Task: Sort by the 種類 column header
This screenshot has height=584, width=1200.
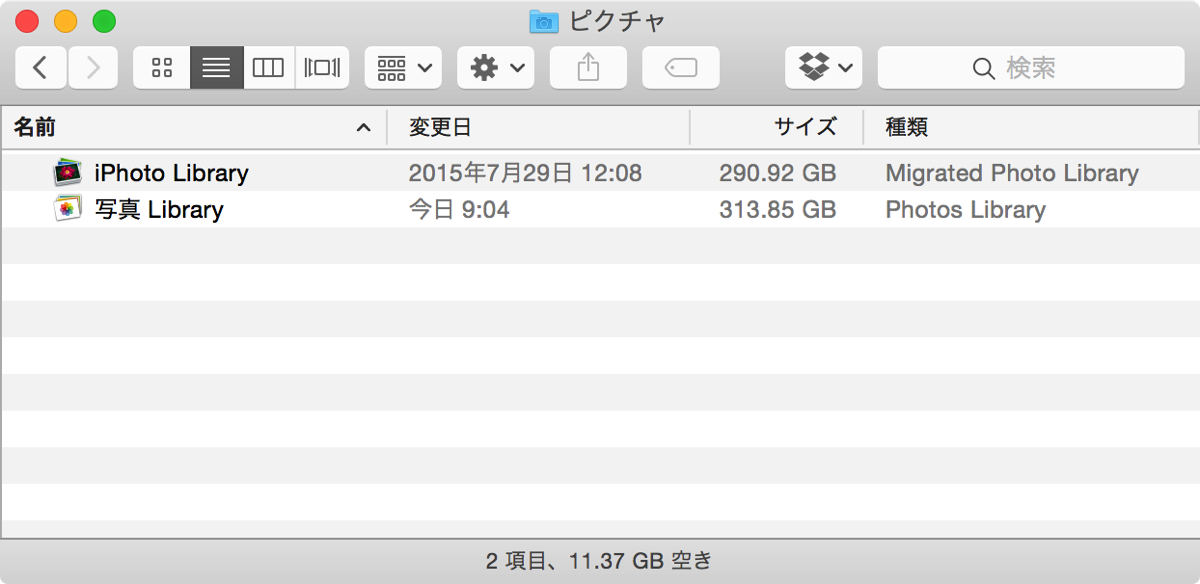Action: [1031, 127]
